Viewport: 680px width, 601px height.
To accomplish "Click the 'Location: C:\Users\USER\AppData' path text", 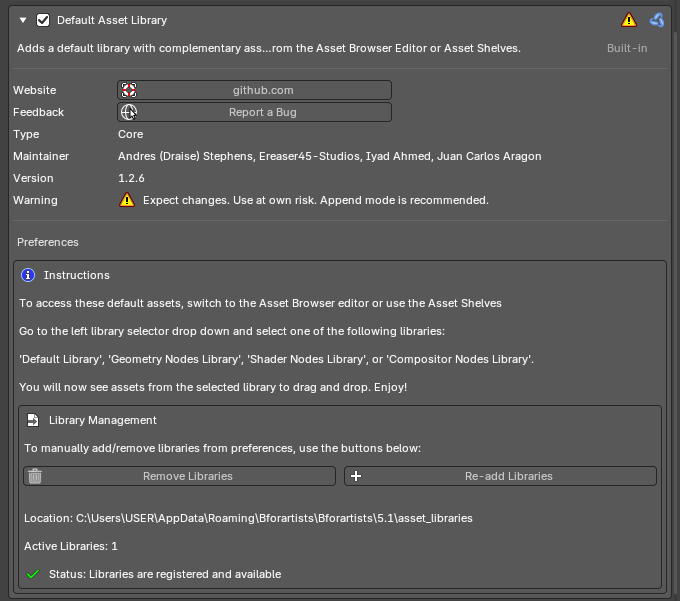I will tap(248, 518).
